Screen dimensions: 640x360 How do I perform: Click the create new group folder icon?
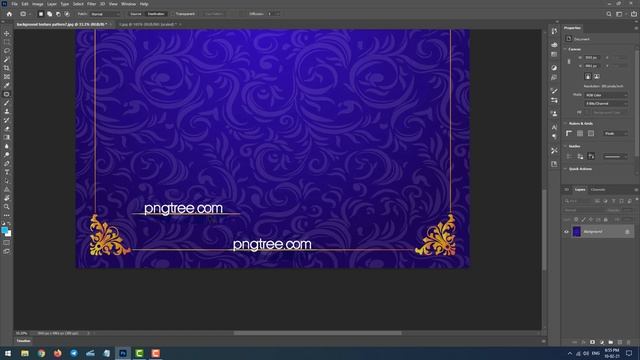tap(611, 342)
